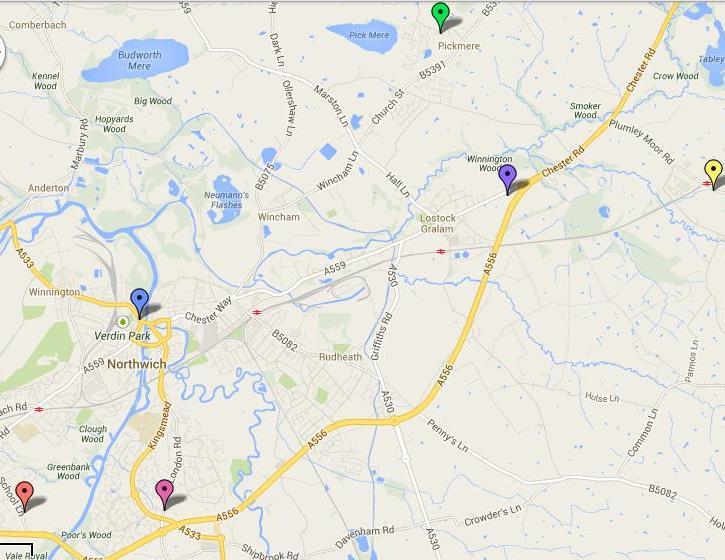The image size is (725, 560).
Task: Click the Verdin Park green tree icon
Action: click(123, 321)
